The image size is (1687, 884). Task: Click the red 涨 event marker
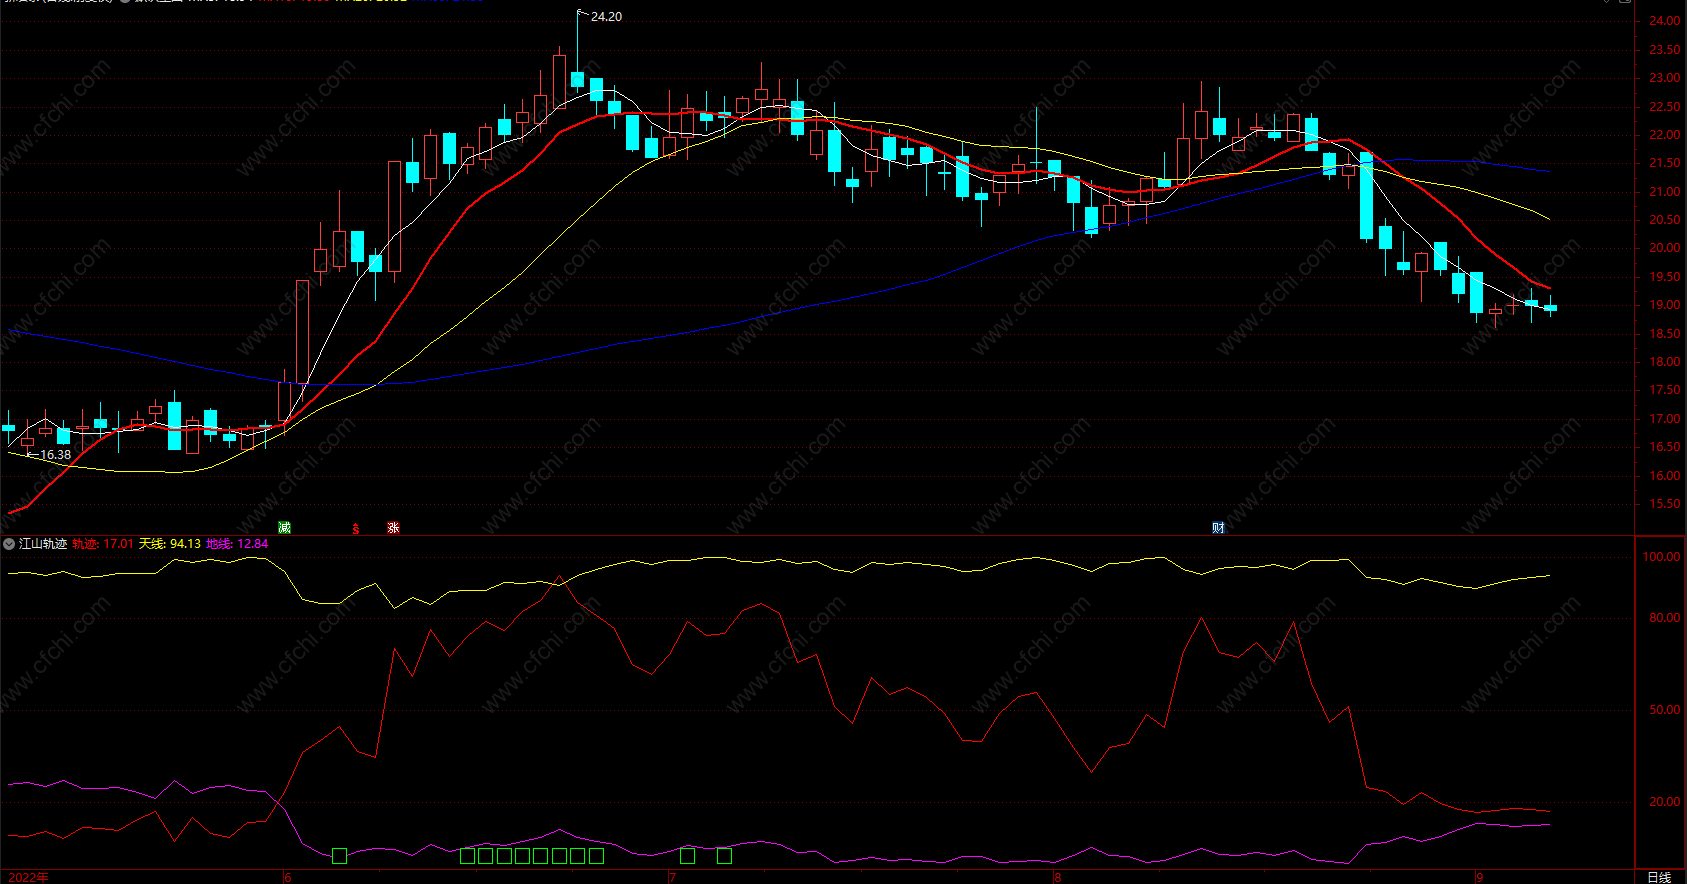[393, 527]
